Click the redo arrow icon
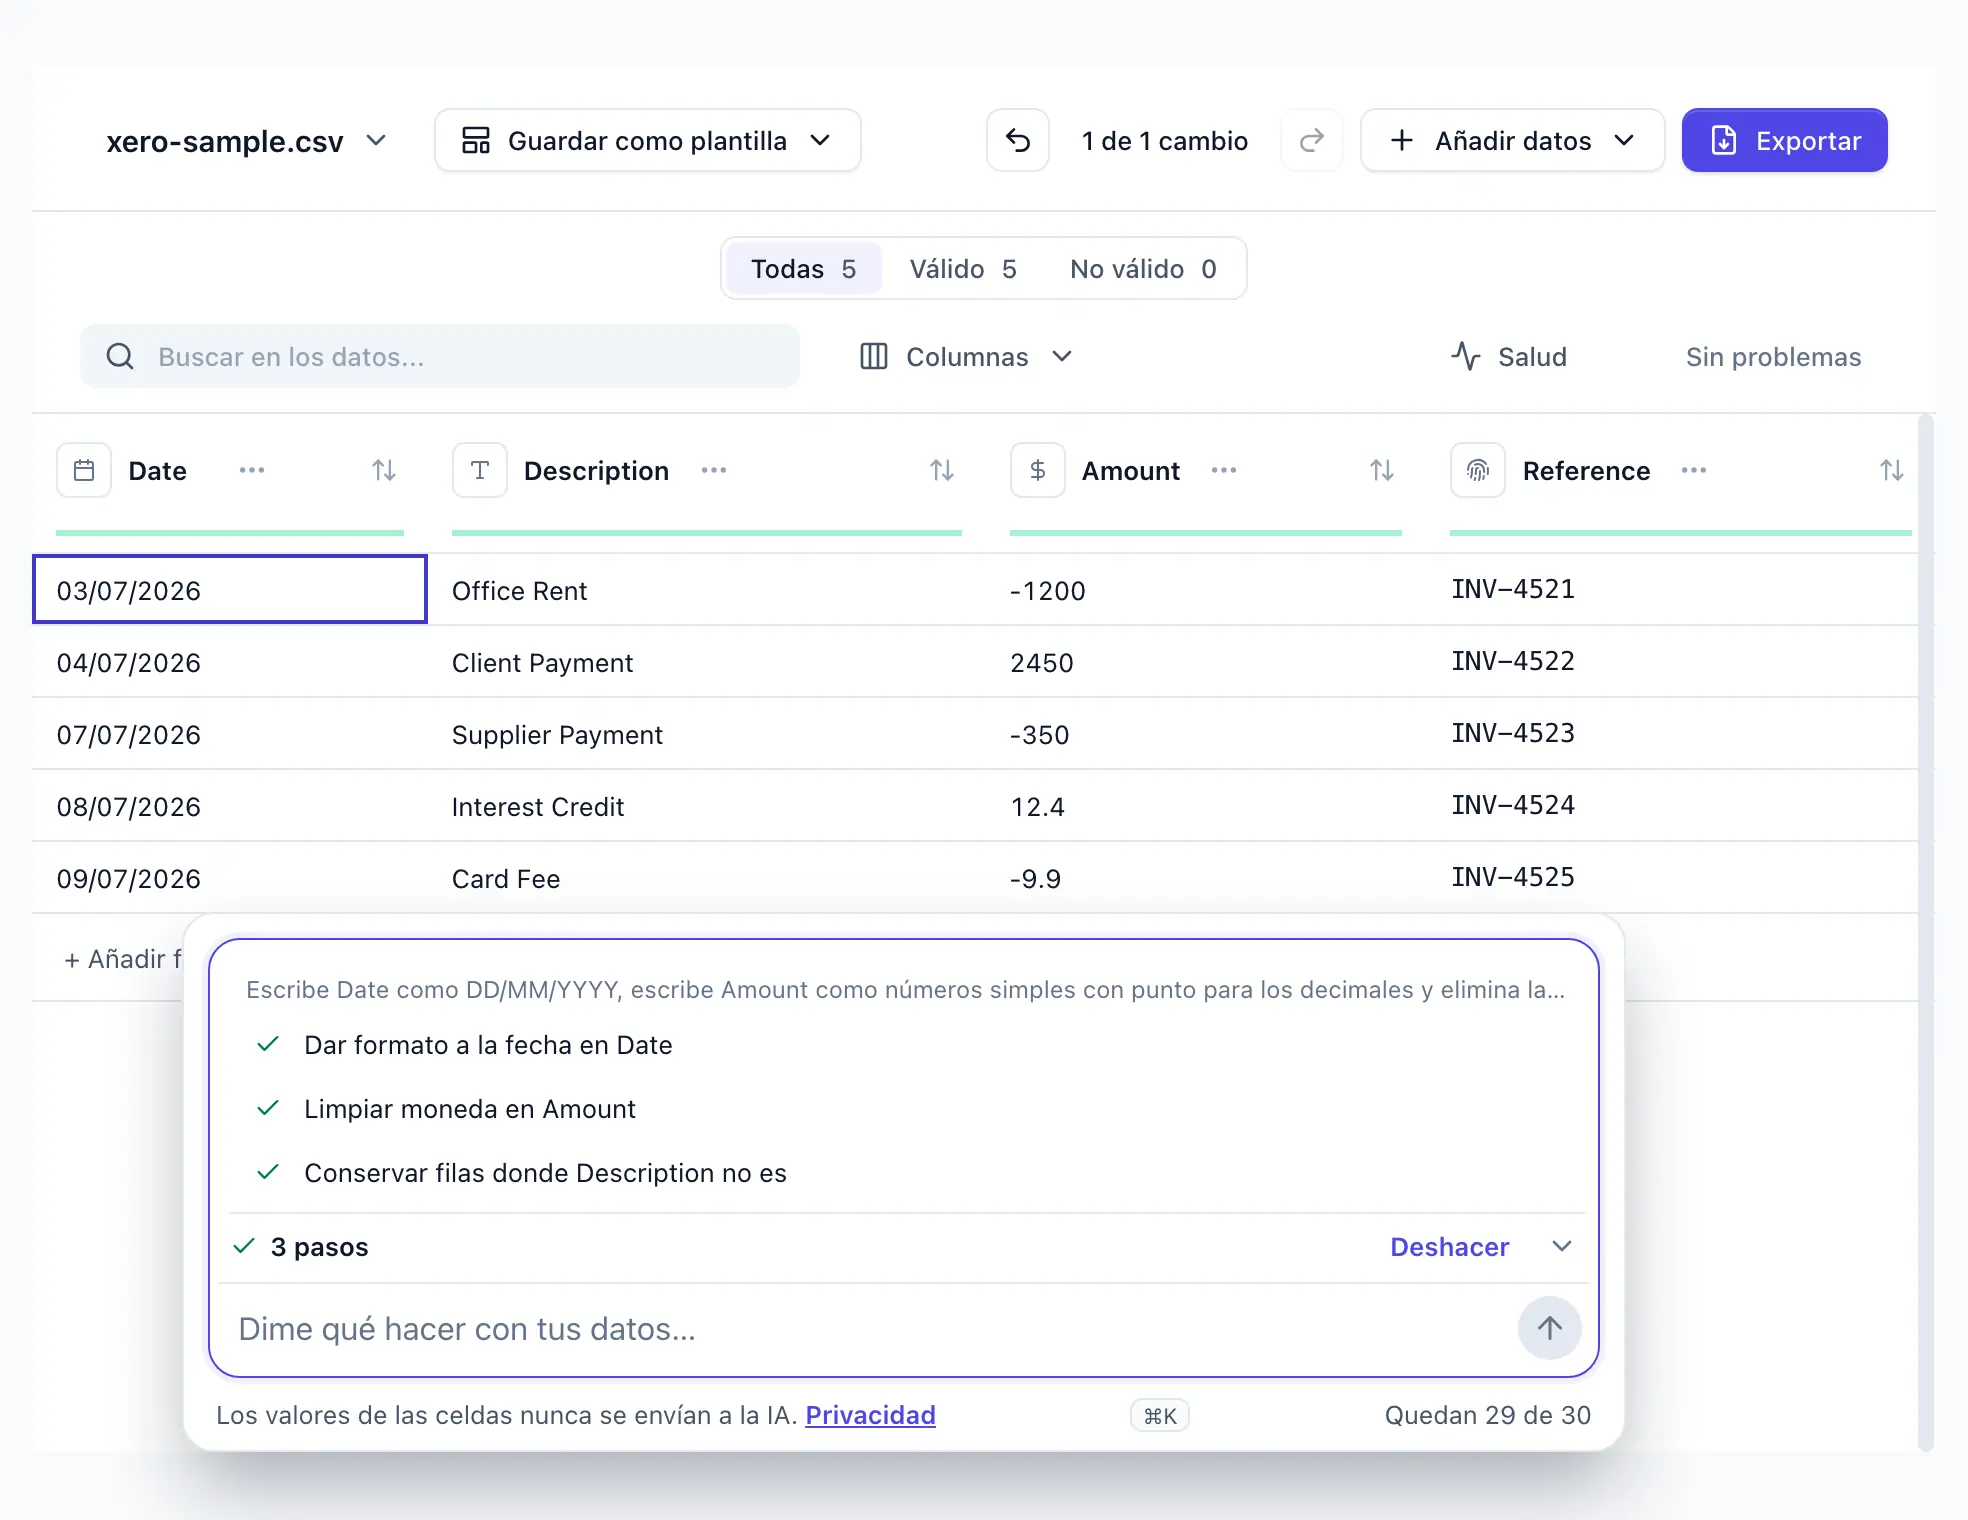The height and width of the screenshot is (1520, 1968). point(1312,140)
